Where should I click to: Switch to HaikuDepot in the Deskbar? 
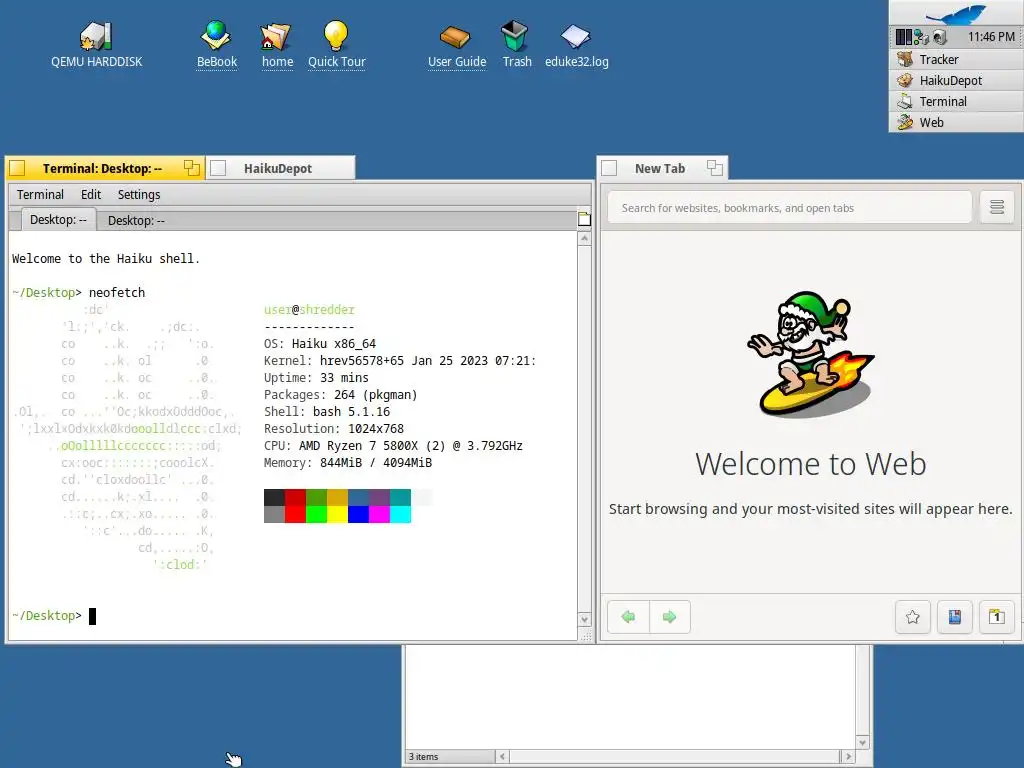click(956, 80)
